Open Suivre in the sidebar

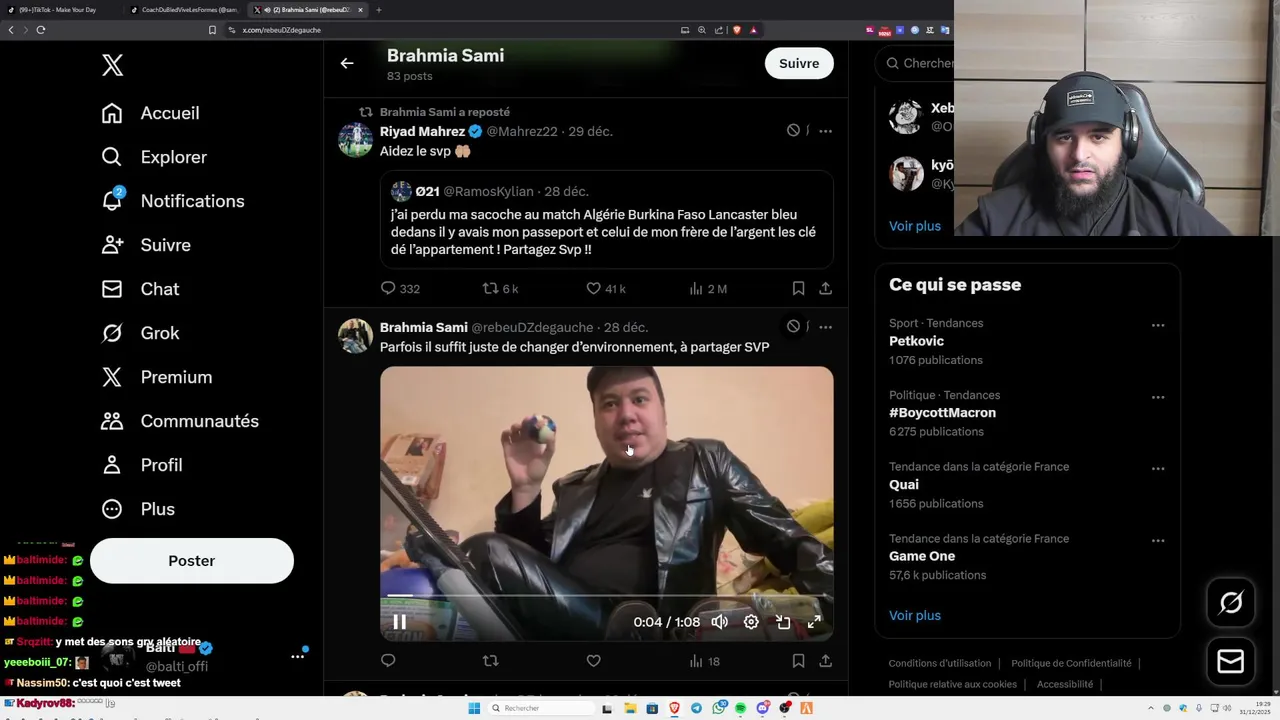146,245
